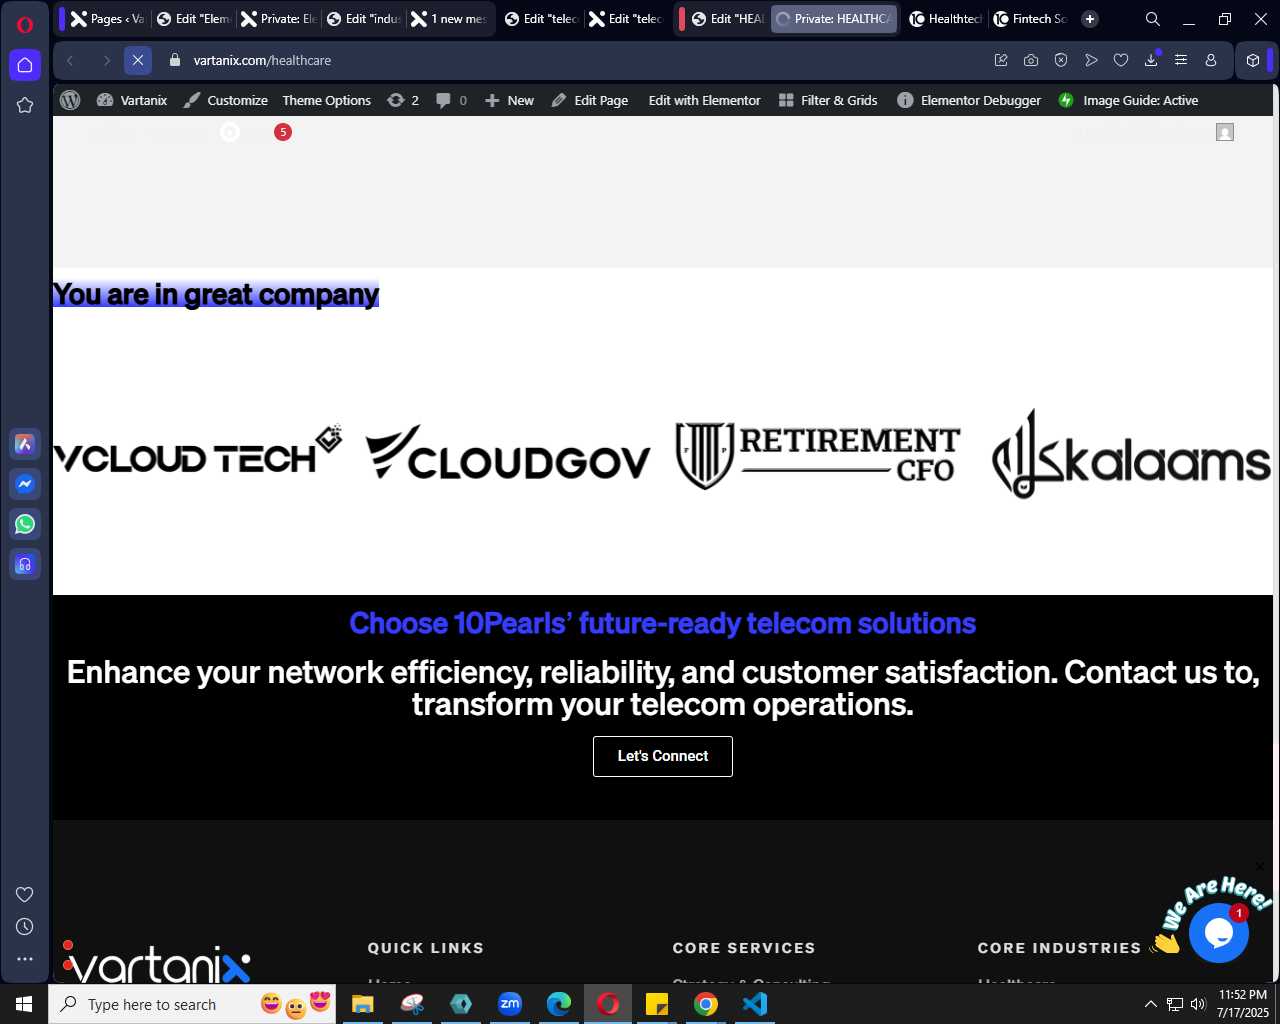The width and height of the screenshot is (1280, 1024).
Task: Switch to the Private: Ele tab
Action: pyautogui.click(x=278, y=19)
